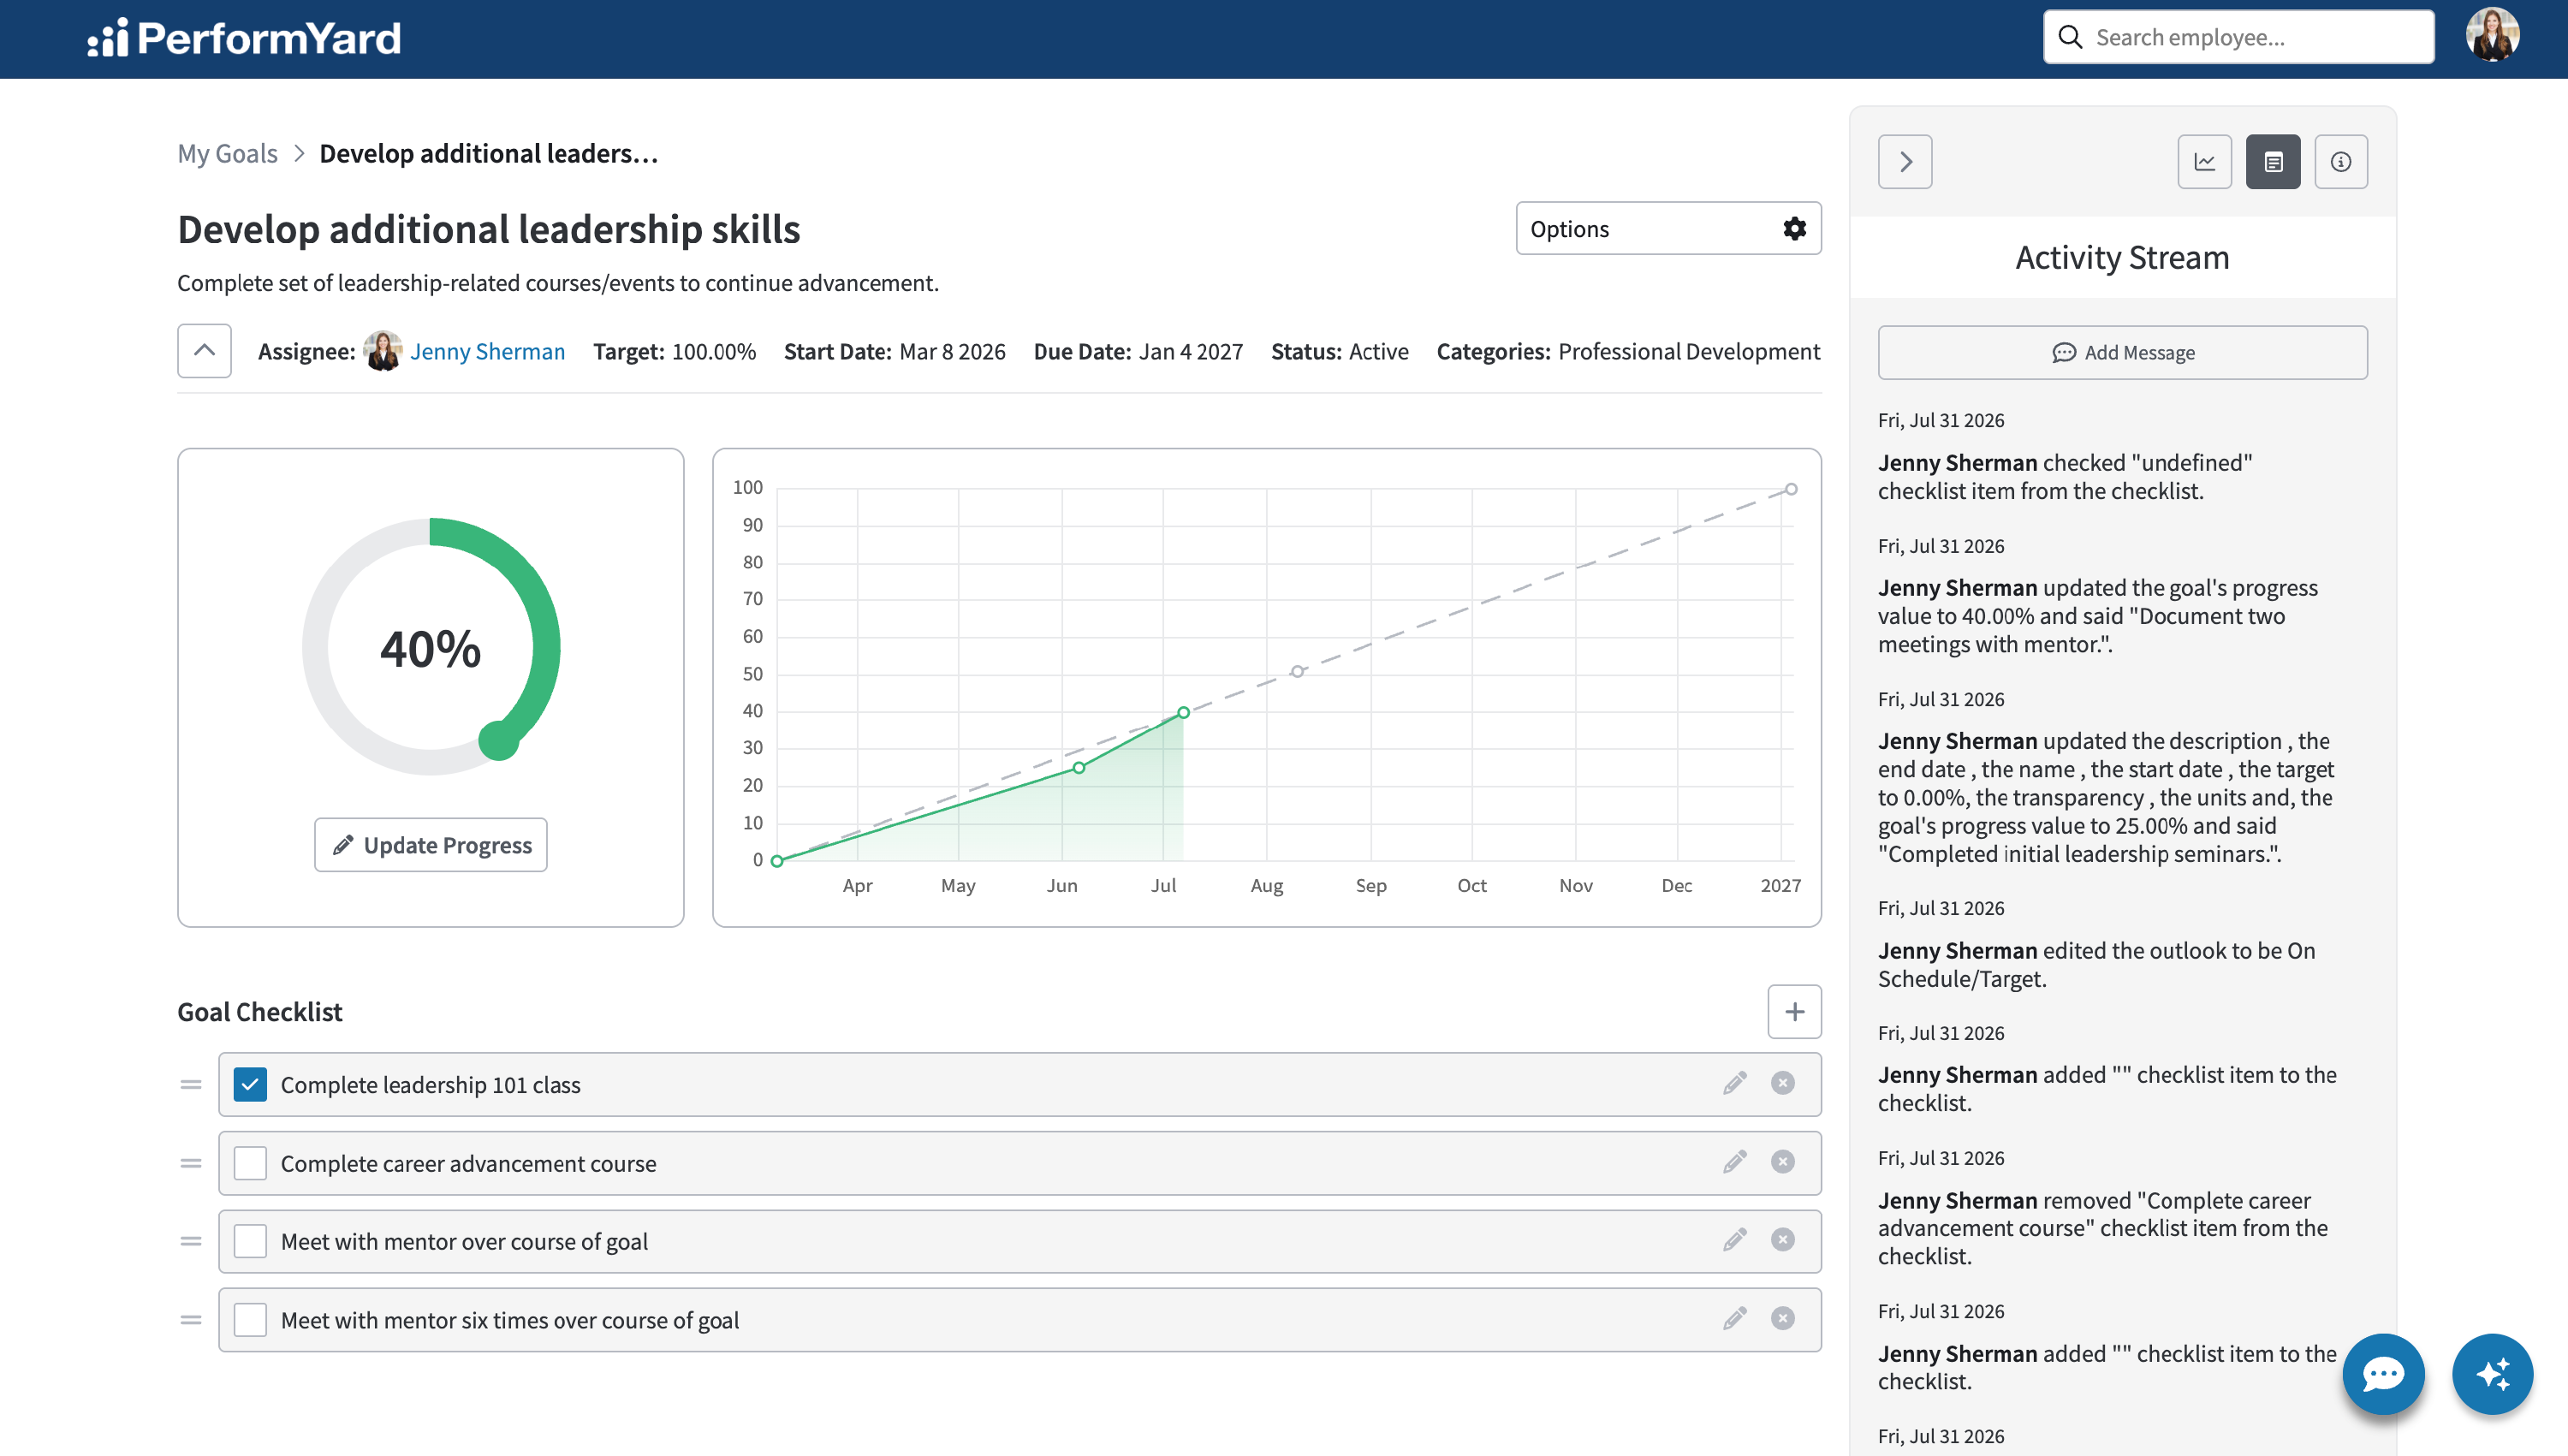
Task: Check Meet with mentor over course of goal
Action: [x=250, y=1241]
